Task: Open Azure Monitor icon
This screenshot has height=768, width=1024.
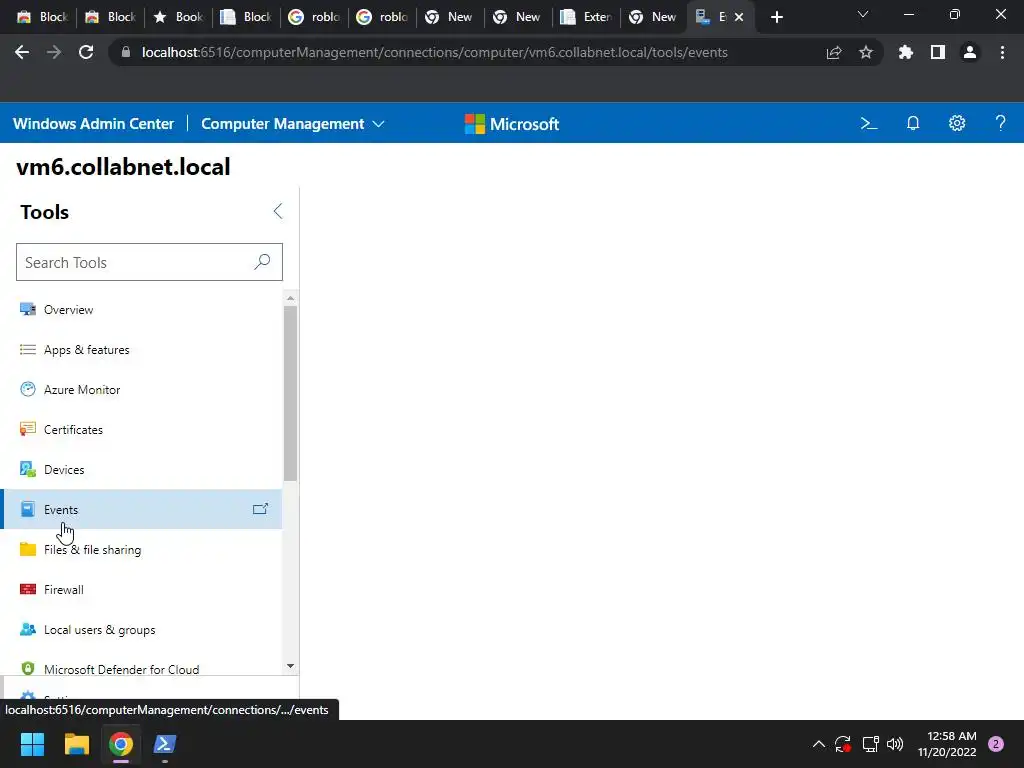Action: 27,389
